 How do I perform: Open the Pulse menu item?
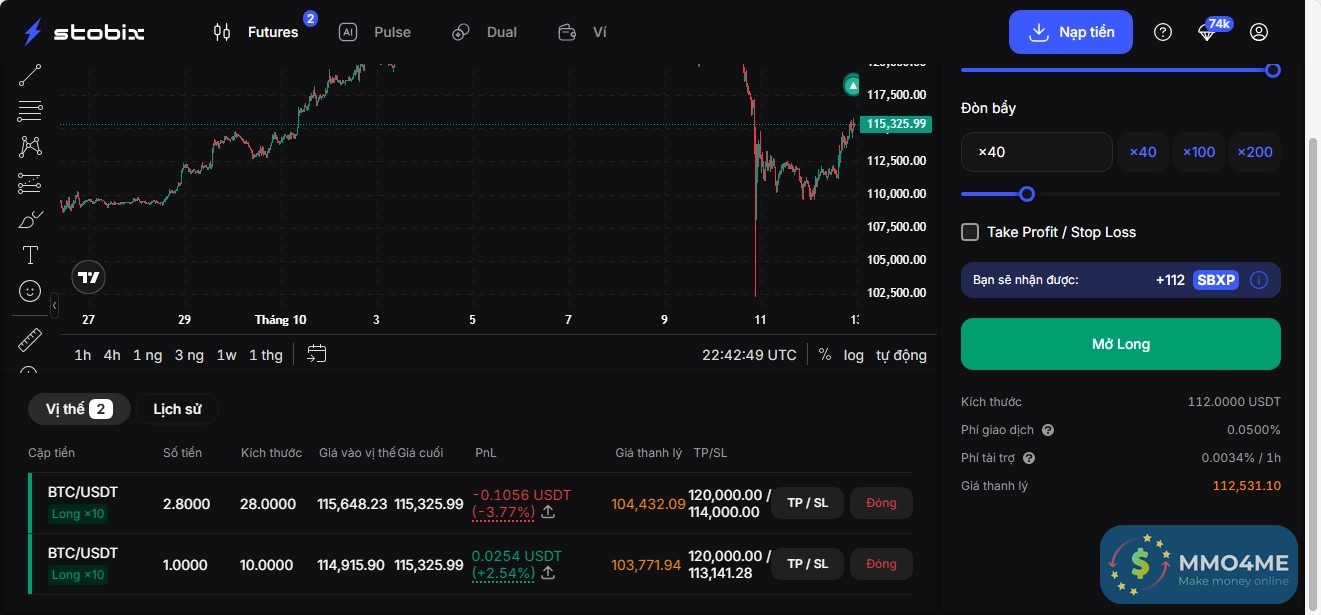pyautogui.click(x=375, y=32)
